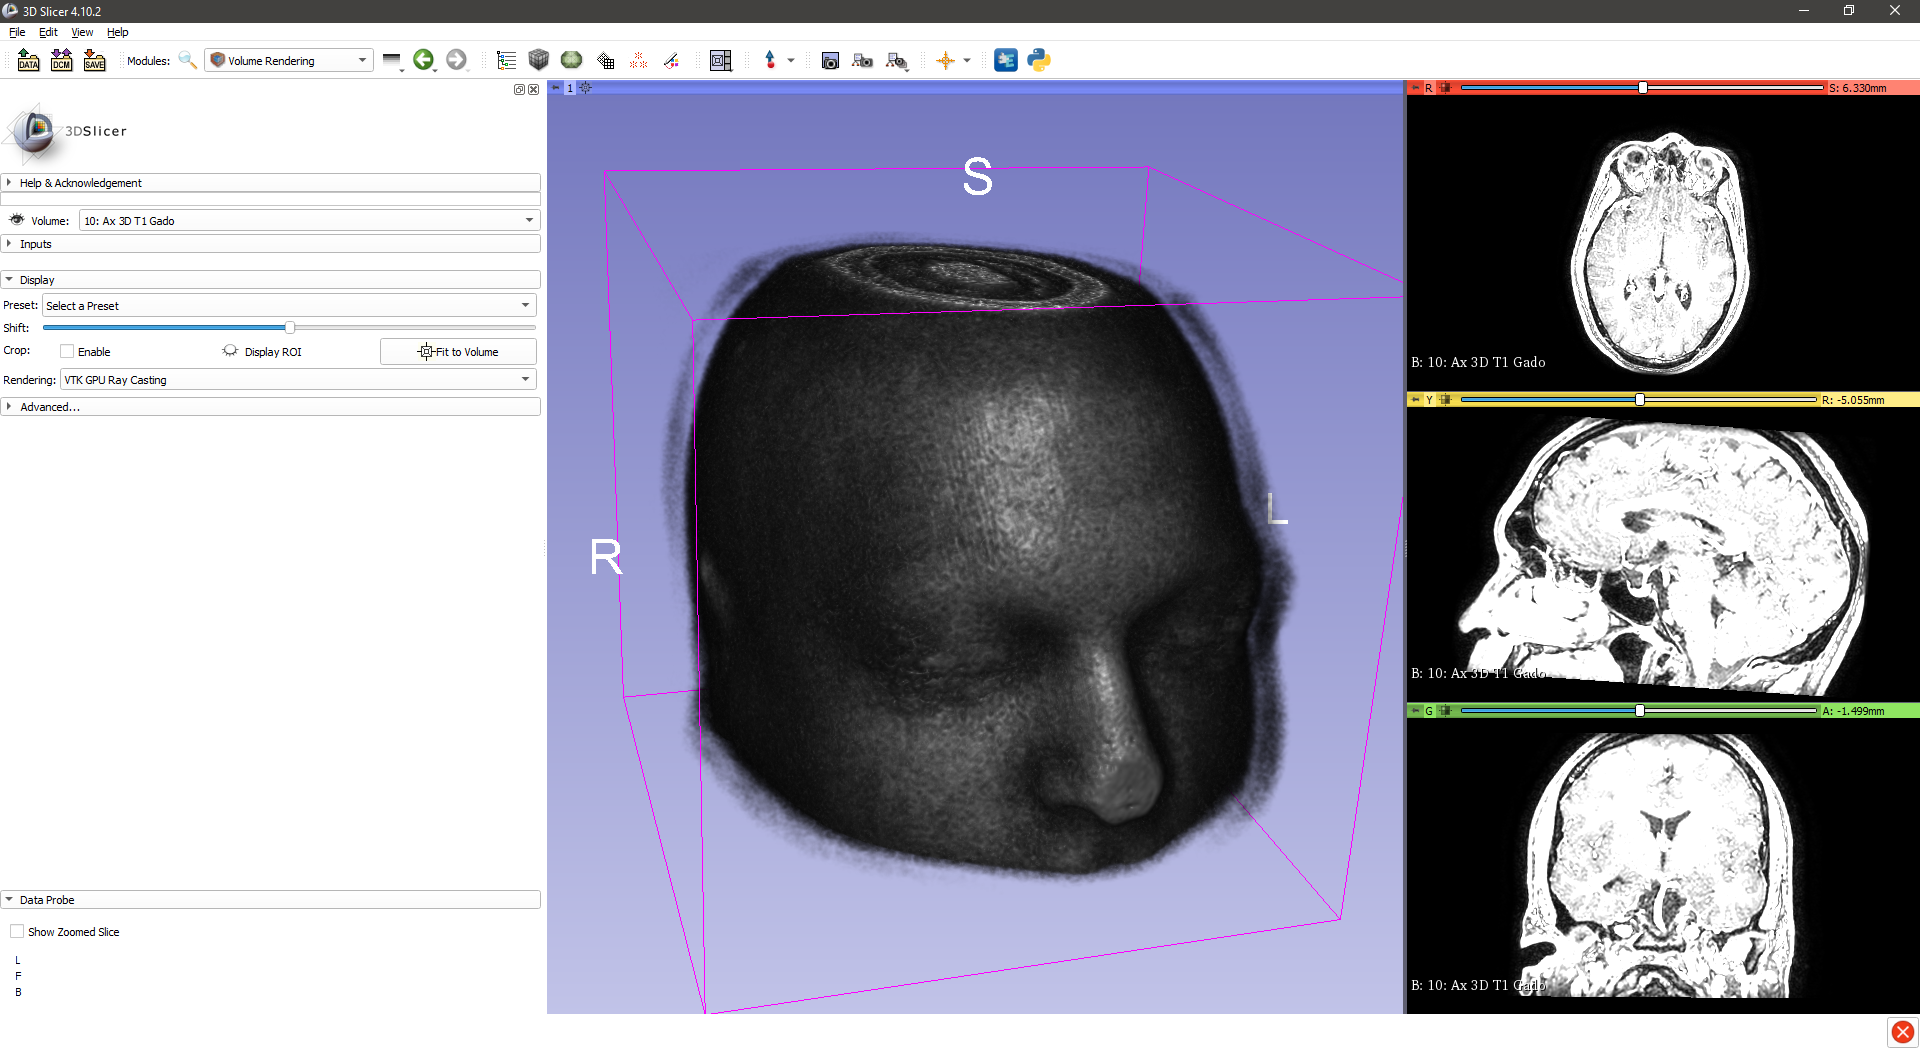This screenshot has width=1920, height=1050.
Task: Open the Rendering method dropdown
Action: (x=297, y=380)
